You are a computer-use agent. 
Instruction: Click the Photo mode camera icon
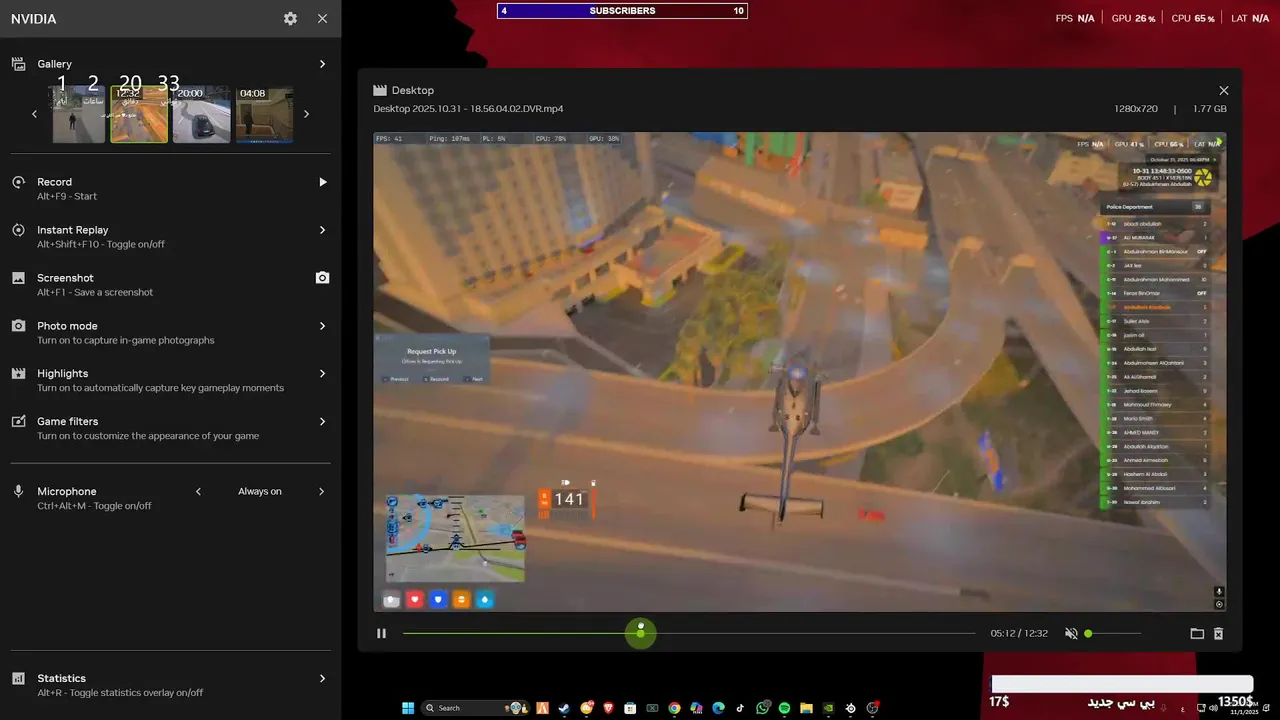pyautogui.click(x=18, y=326)
